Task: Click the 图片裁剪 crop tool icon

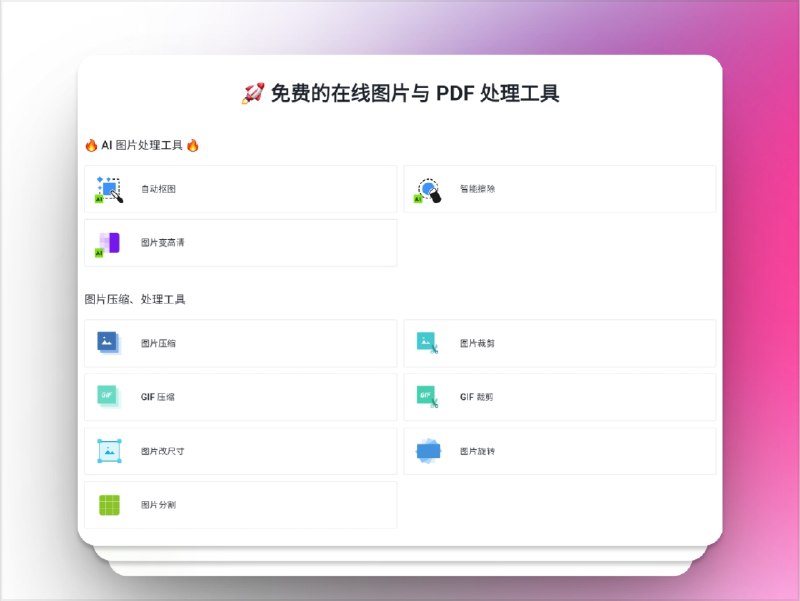Action: coord(428,343)
